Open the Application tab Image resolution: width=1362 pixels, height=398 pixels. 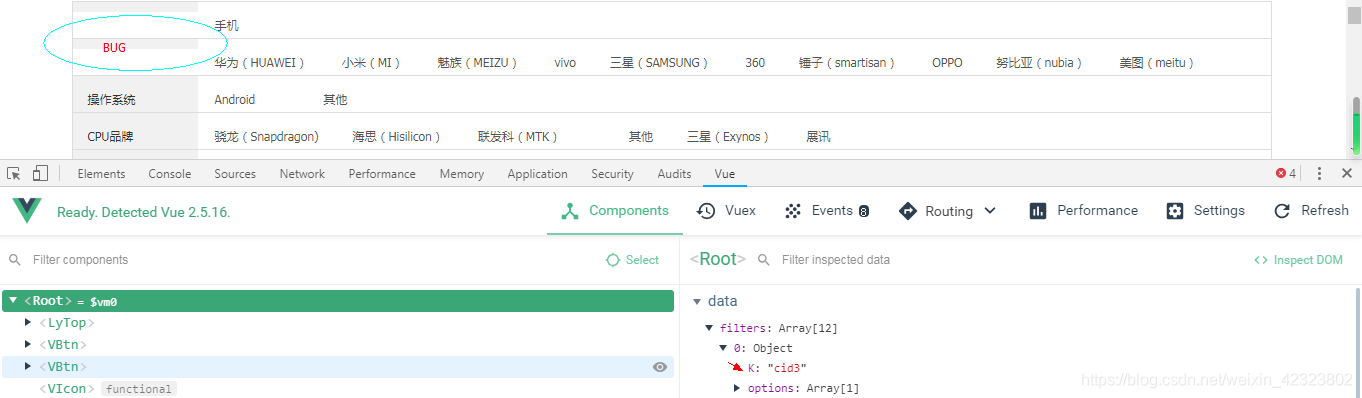coord(537,173)
